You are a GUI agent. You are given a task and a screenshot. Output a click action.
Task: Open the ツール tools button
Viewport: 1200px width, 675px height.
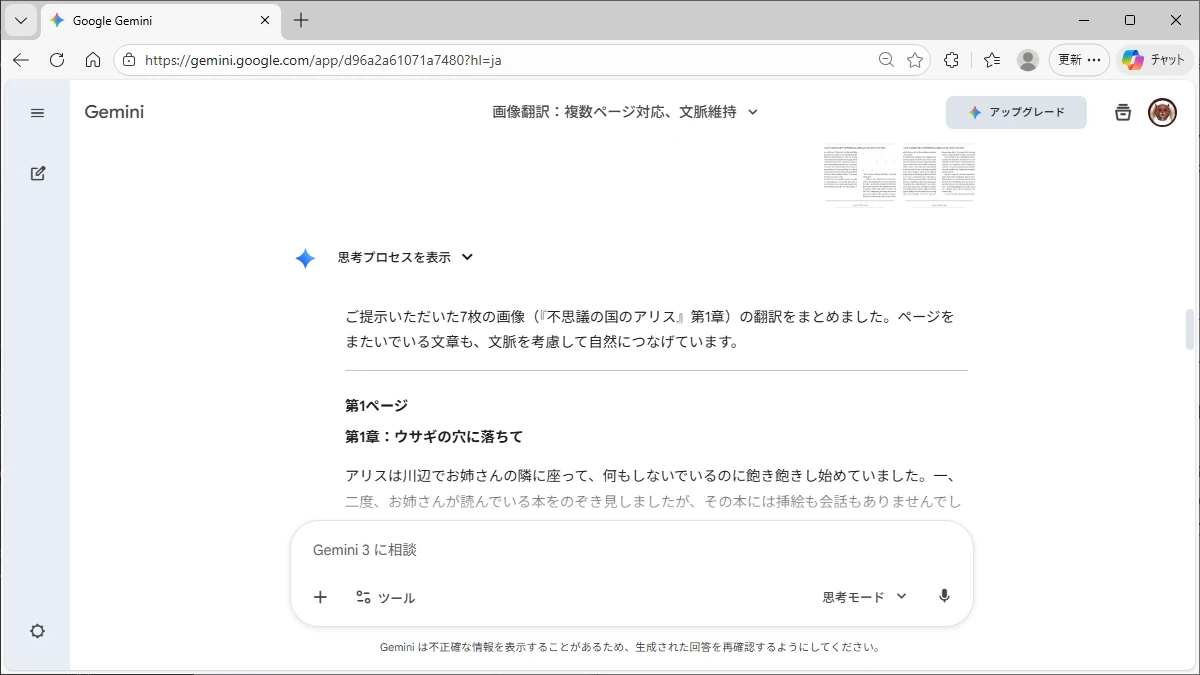pyautogui.click(x=386, y=597)
